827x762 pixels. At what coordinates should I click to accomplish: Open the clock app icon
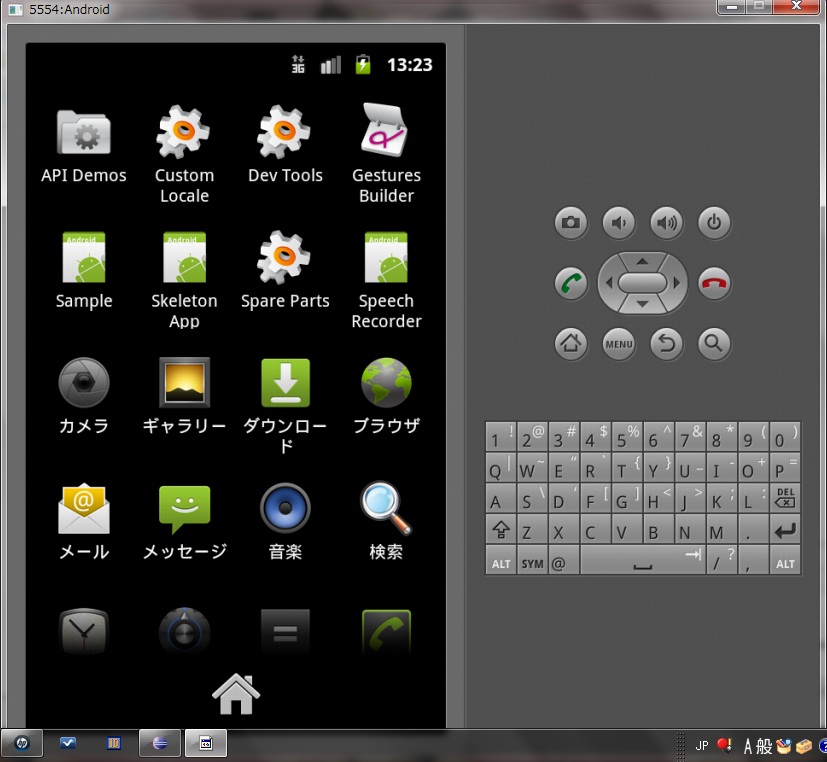pyautogui.click(x=84, y=631)
